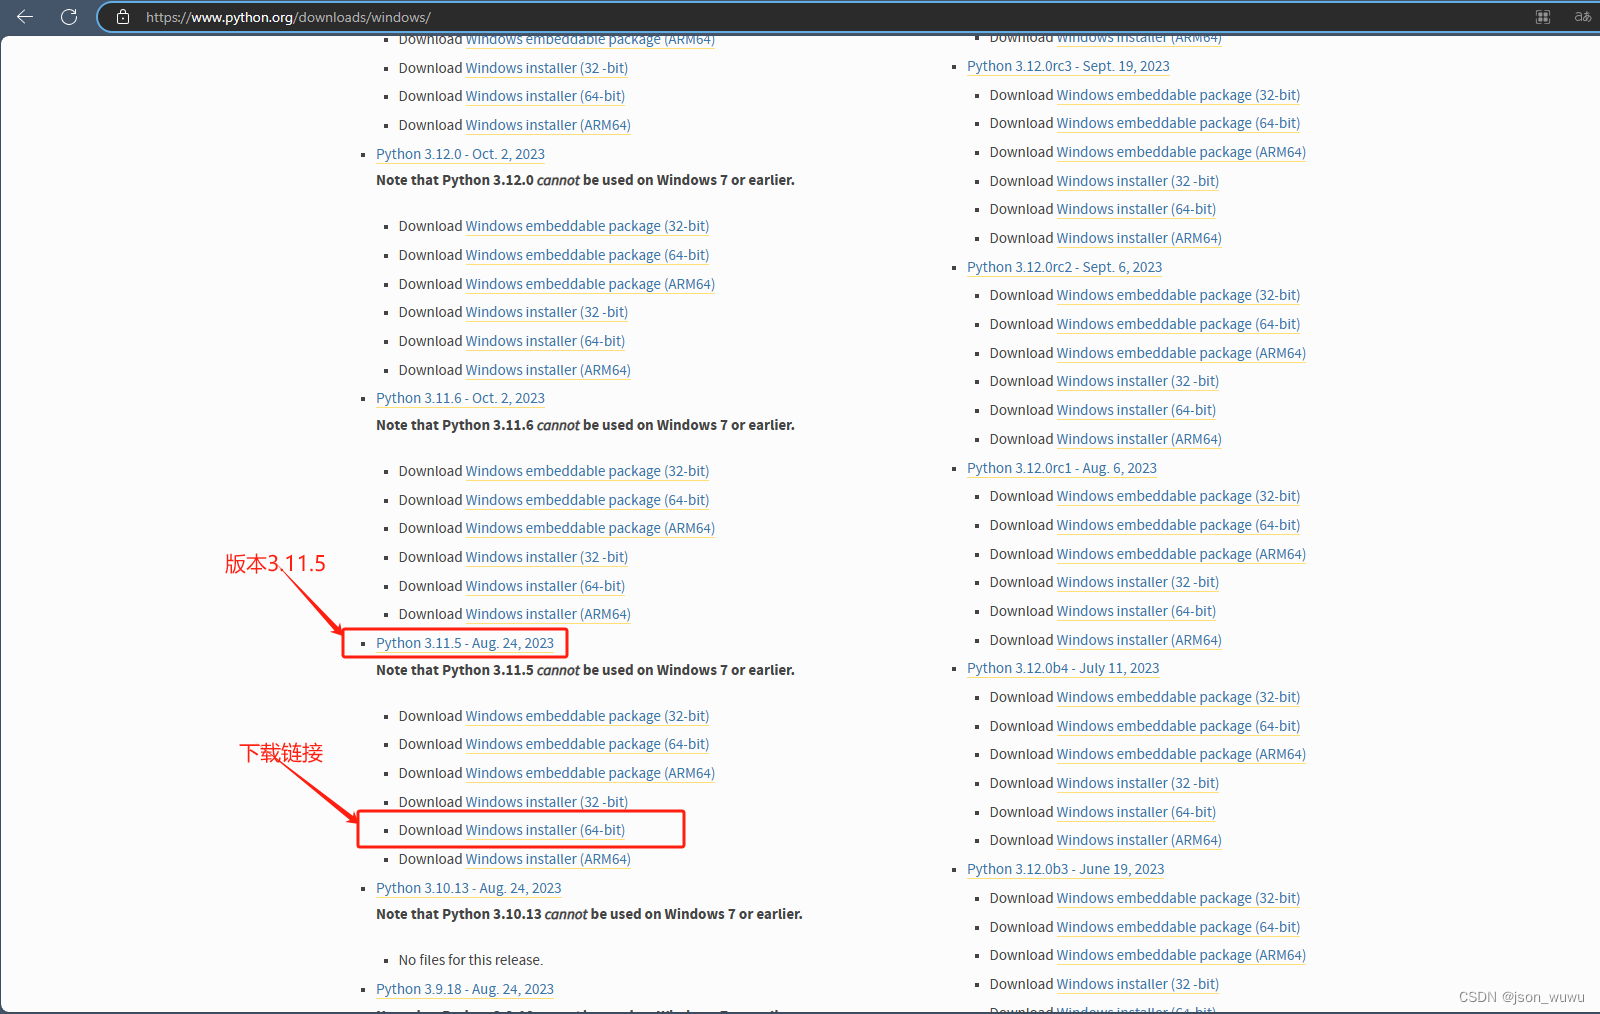The width and height of the screenshot is (1600, 1014).
Task: Download 3.12.0rc1 Windows installer (32-bit)
Action: [x=1137, y=582]
